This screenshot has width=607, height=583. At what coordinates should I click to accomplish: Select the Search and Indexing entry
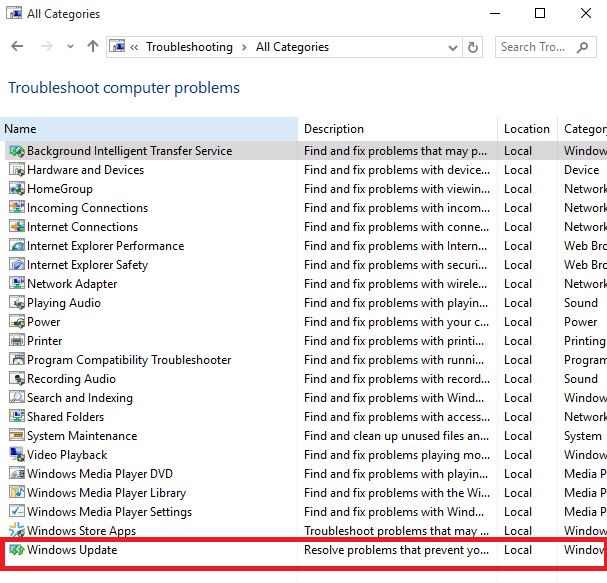point(80,398)
